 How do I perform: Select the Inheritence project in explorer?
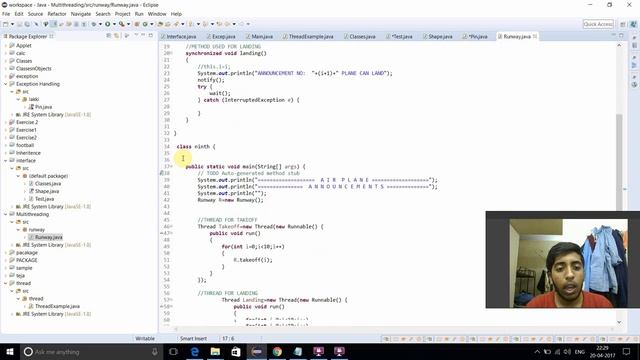coord(28,153)
